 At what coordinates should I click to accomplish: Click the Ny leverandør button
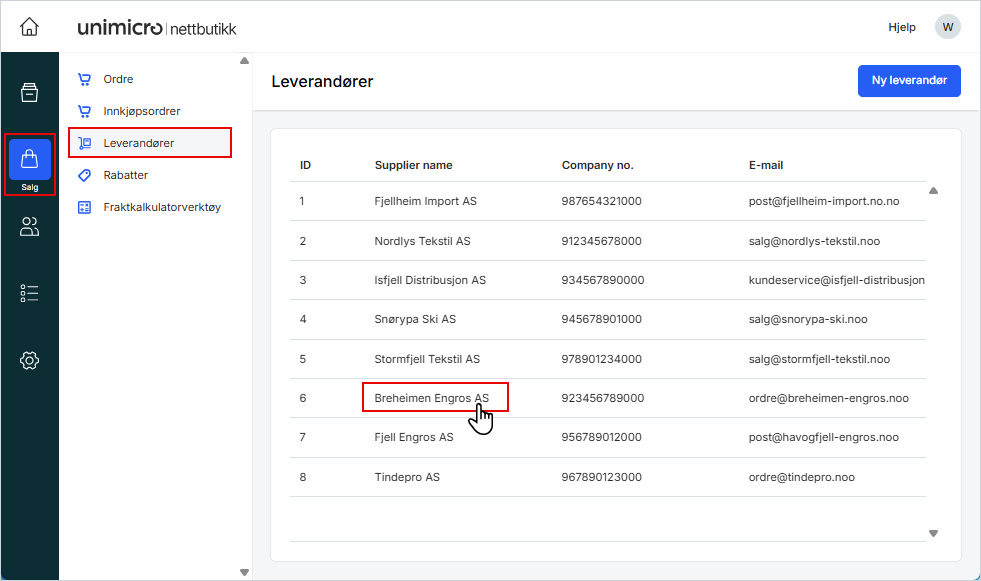pyautogui.click(x=908, y=81)
